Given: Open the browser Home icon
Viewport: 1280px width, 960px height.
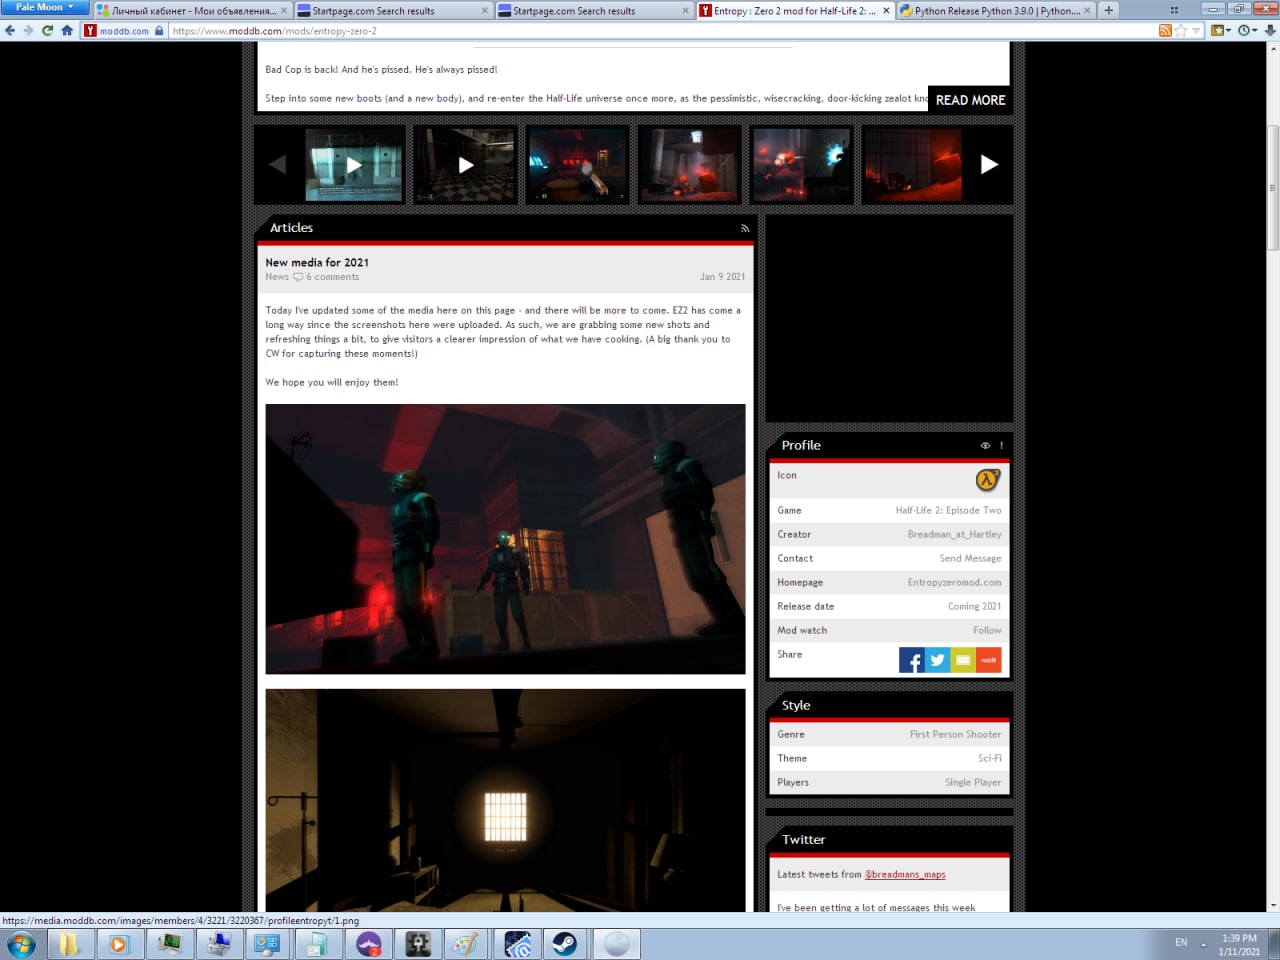Looking at the screenshot, I should [x=67, y=30].
